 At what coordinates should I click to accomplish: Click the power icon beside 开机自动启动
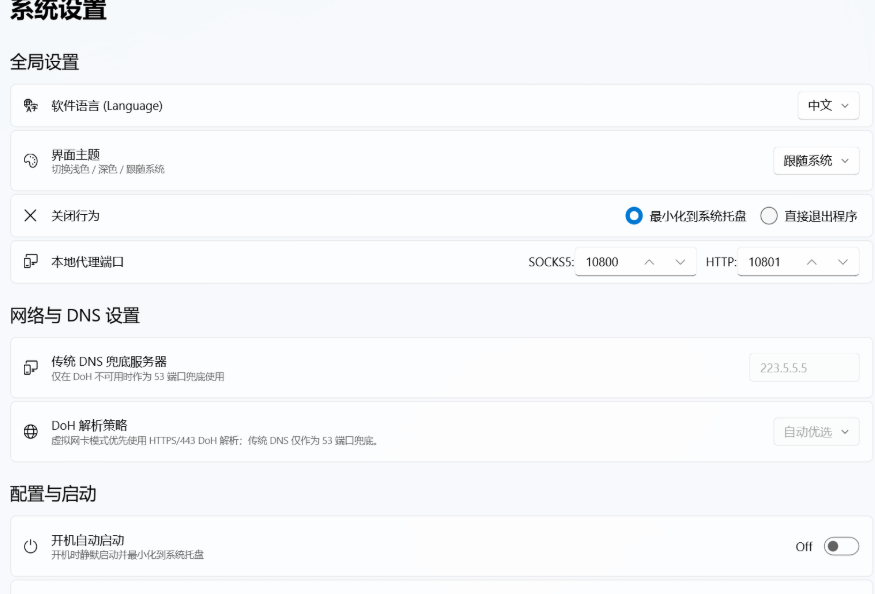coord(31,546)
